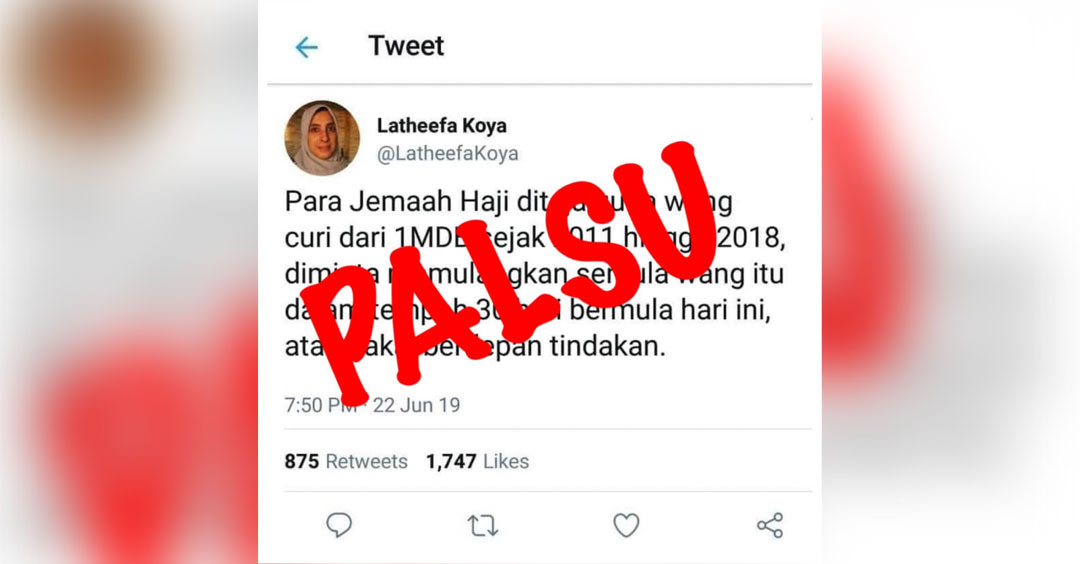Click the 1,747 like count number
1080x564 pixels.
(451, 461)
